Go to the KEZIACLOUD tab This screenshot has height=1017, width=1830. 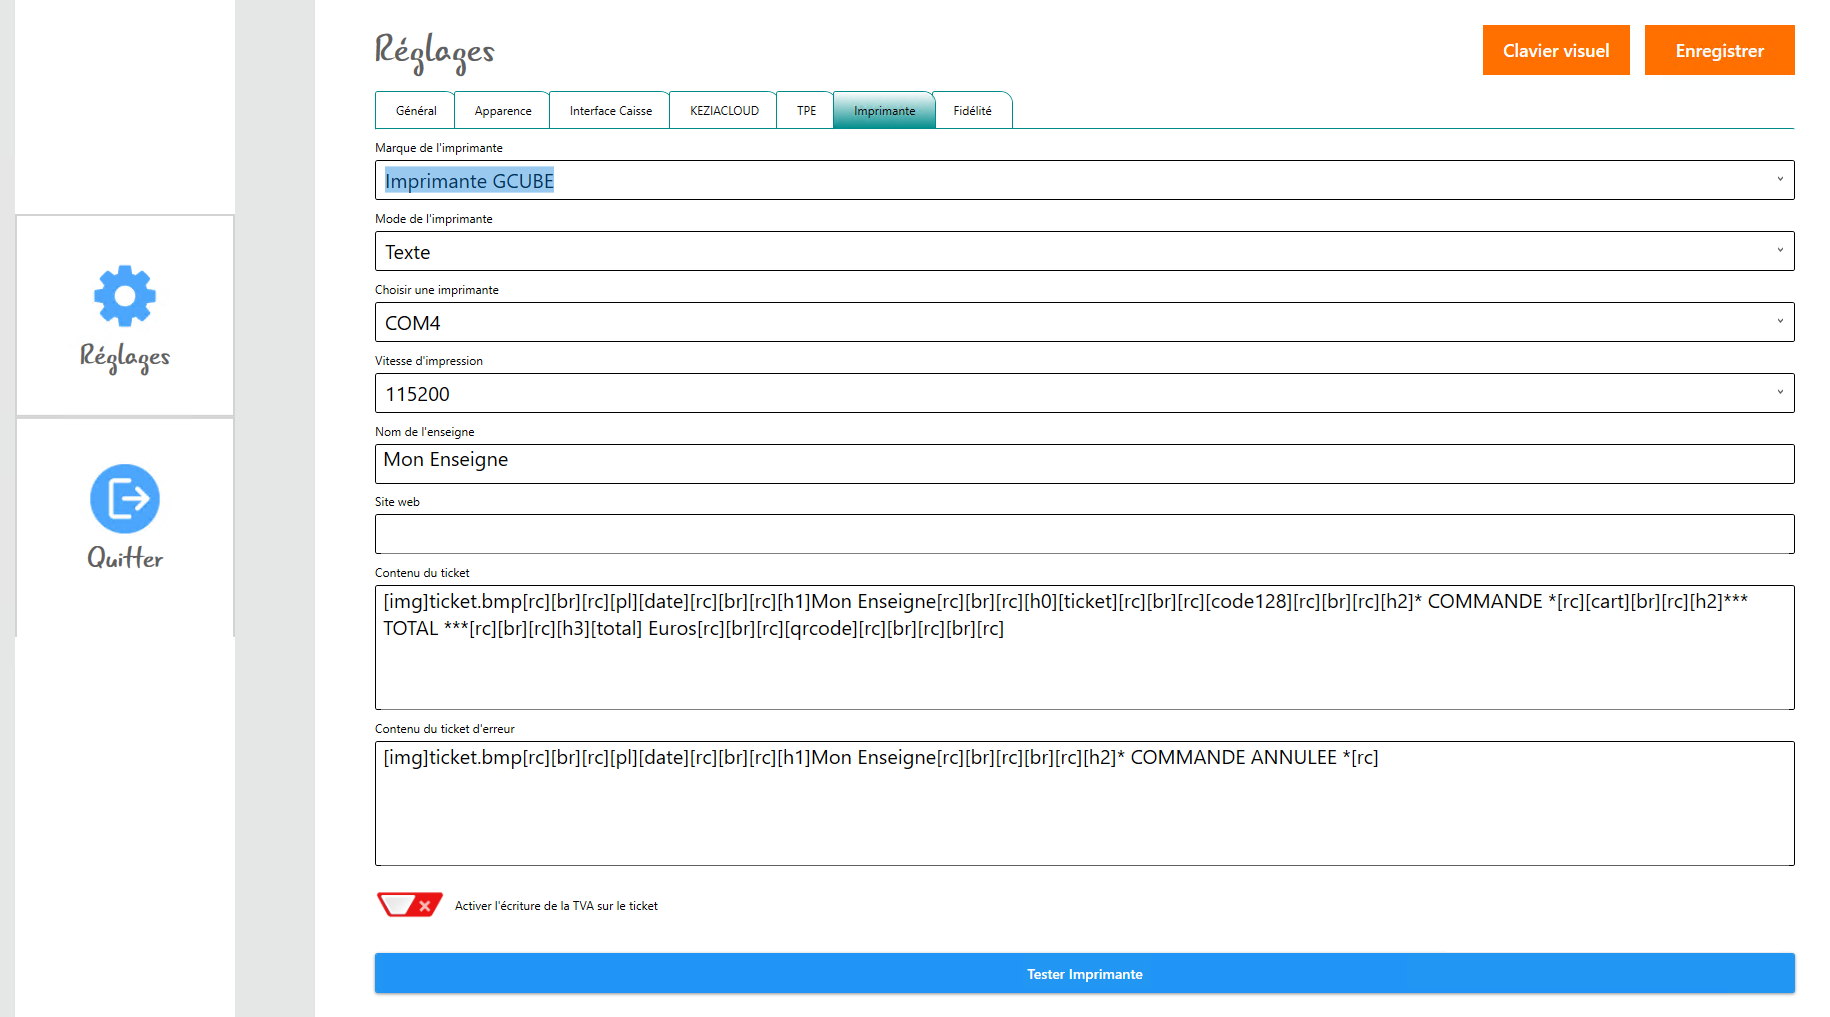click(x=724, y=111)
